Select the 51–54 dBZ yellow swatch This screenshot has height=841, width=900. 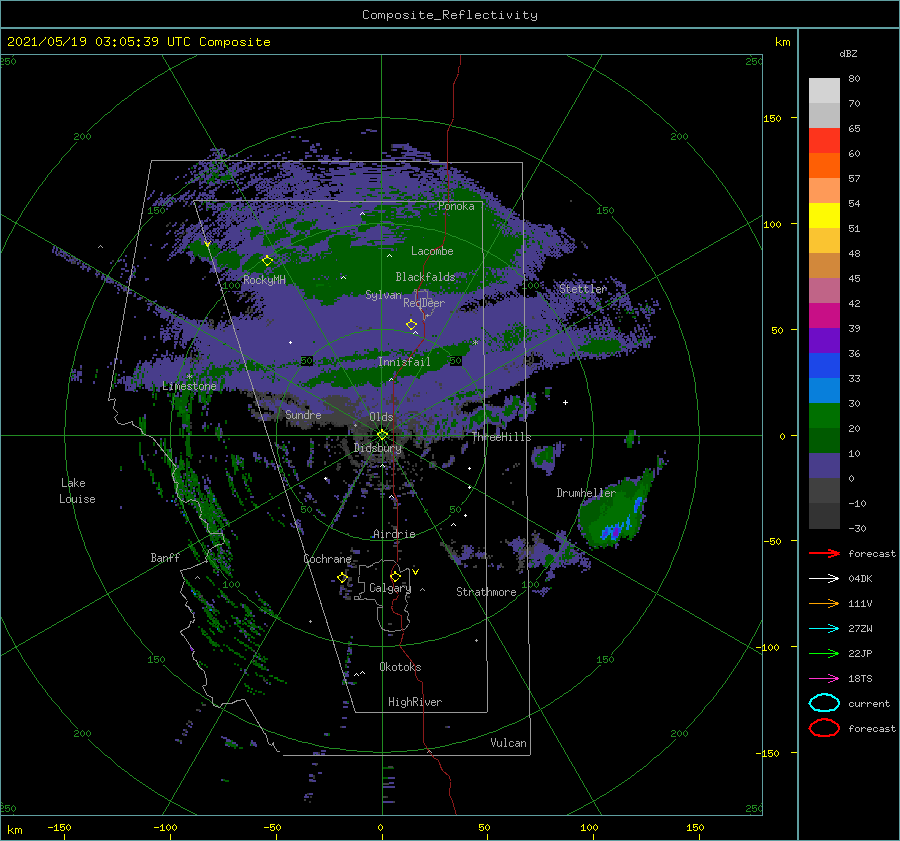point(824,216)
